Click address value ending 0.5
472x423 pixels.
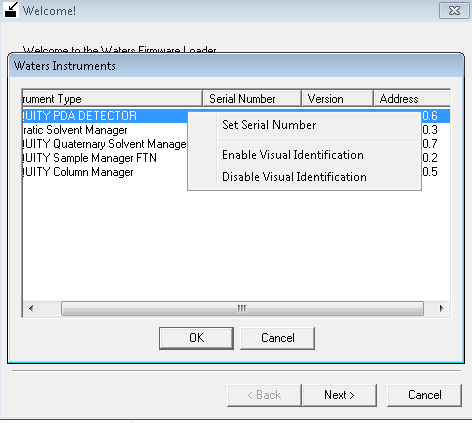point(430,172)
